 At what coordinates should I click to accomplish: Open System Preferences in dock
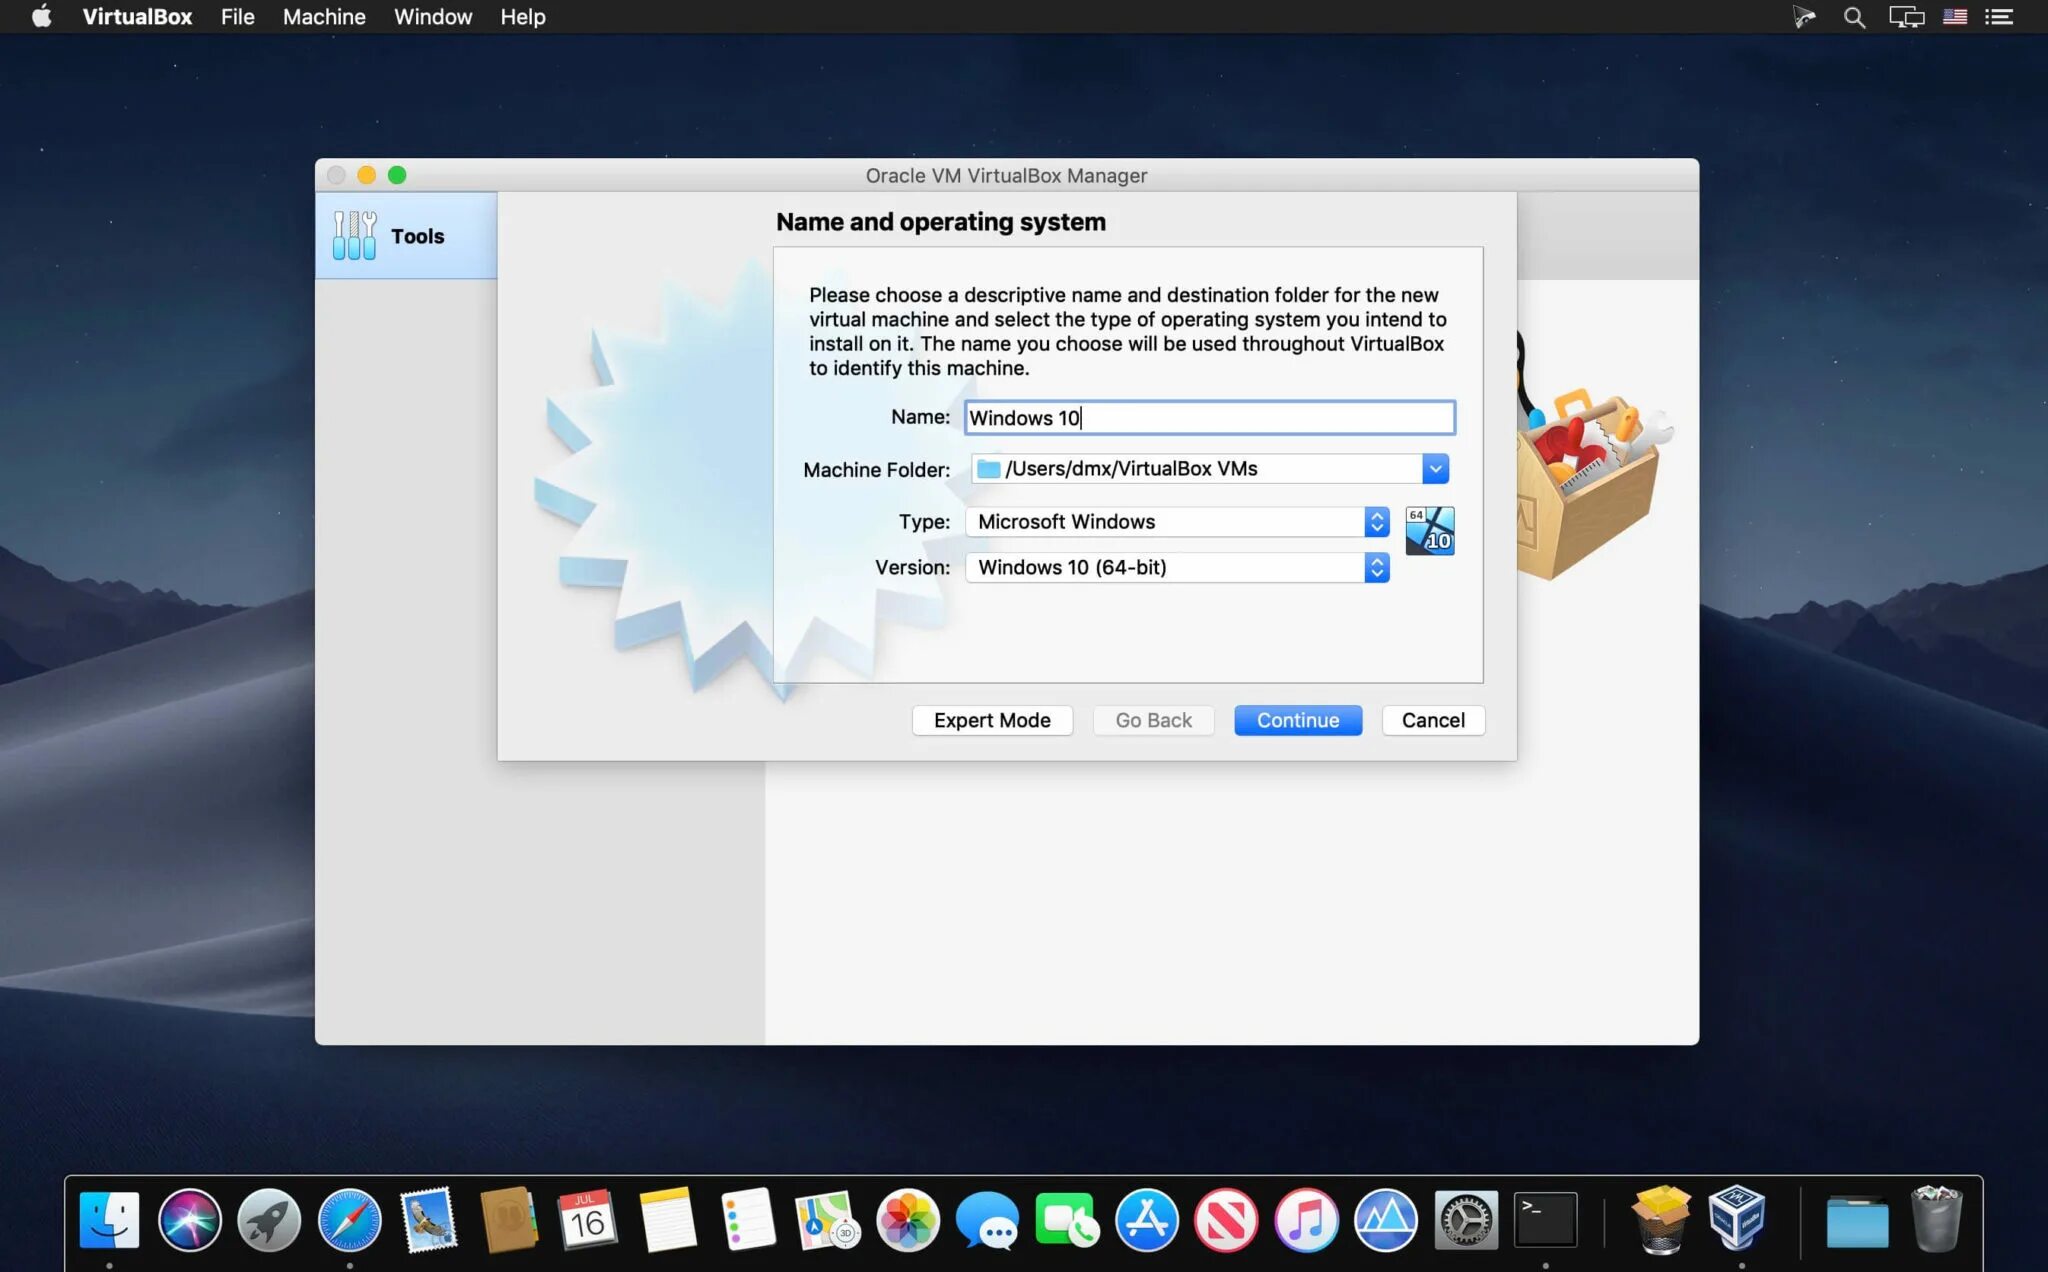click(x=1465, y=1219)
